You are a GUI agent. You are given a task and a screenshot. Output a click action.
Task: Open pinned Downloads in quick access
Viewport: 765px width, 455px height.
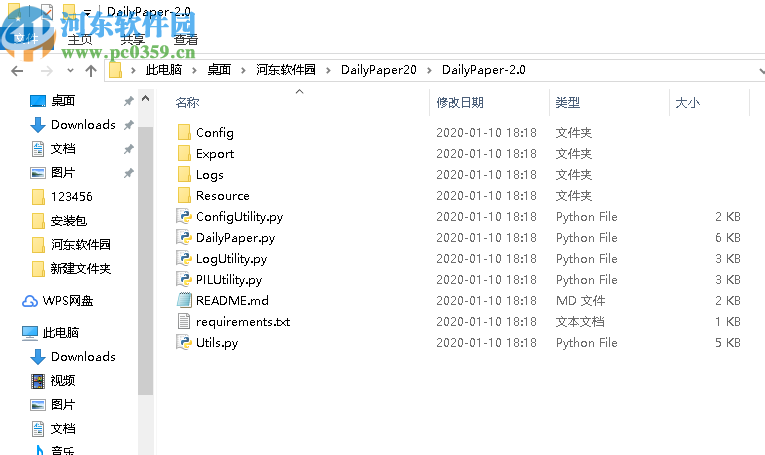click(x=73, y=125)
